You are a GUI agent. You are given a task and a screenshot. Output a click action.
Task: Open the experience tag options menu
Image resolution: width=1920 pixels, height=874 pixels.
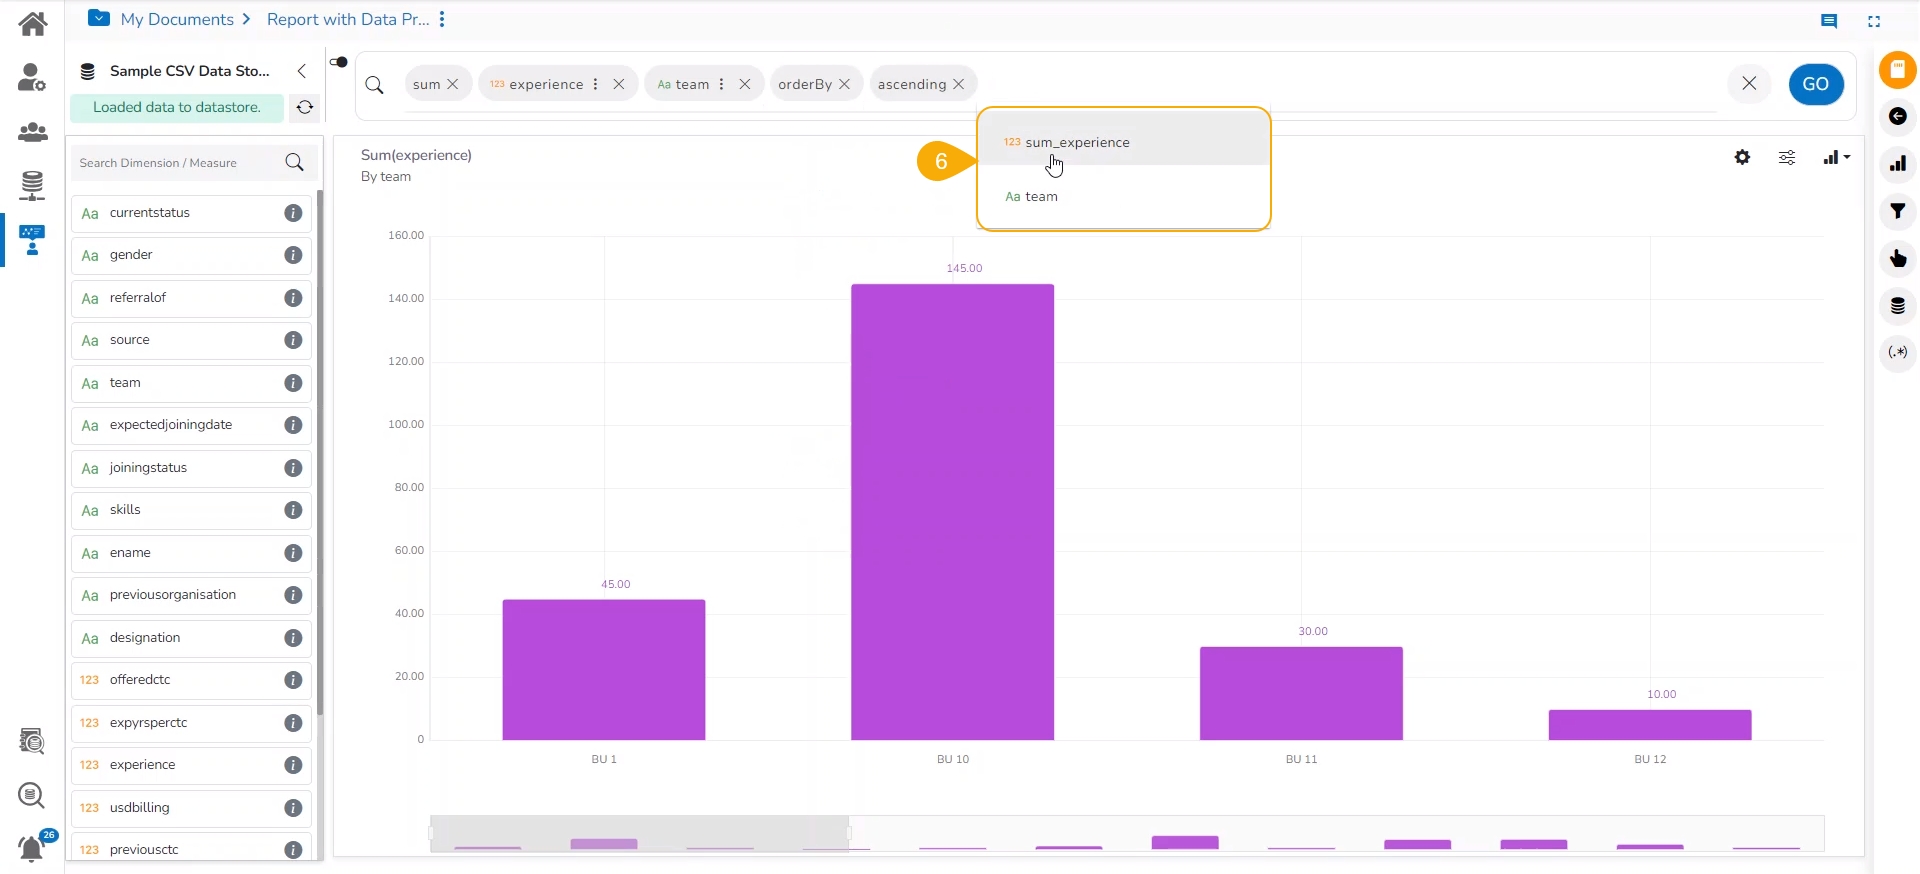click(596, 84)
